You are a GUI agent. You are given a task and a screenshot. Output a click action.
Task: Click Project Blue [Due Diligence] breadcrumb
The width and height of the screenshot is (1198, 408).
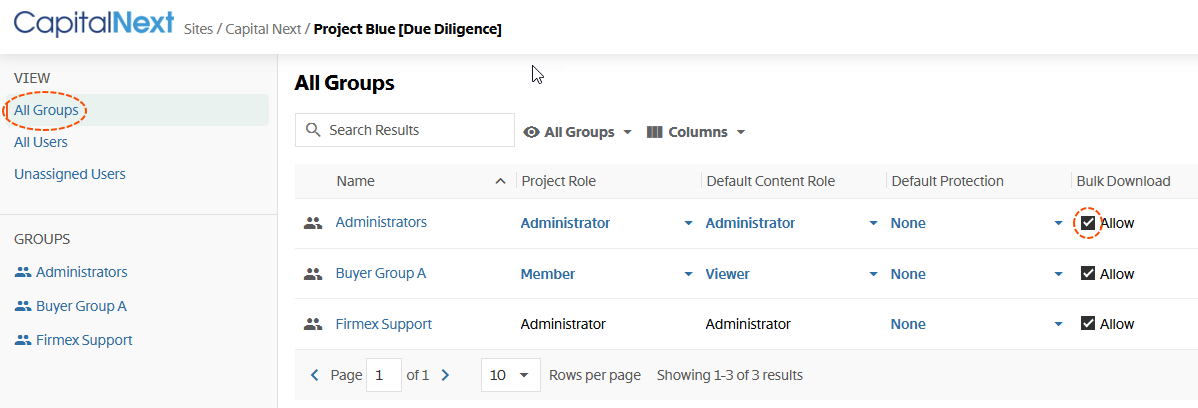click(x=407, y=30)
